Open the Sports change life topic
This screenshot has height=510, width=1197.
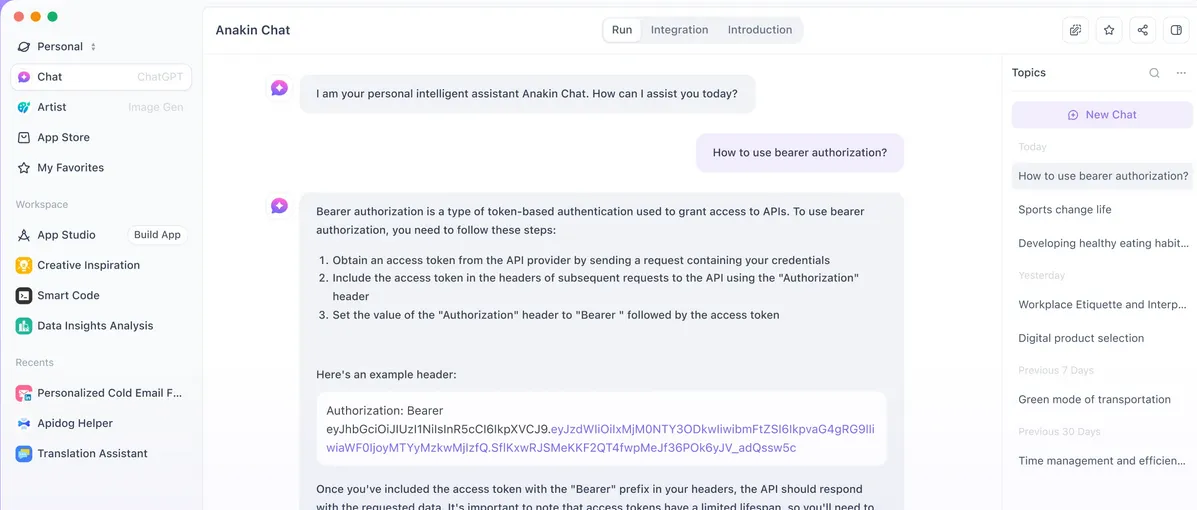1064,210
